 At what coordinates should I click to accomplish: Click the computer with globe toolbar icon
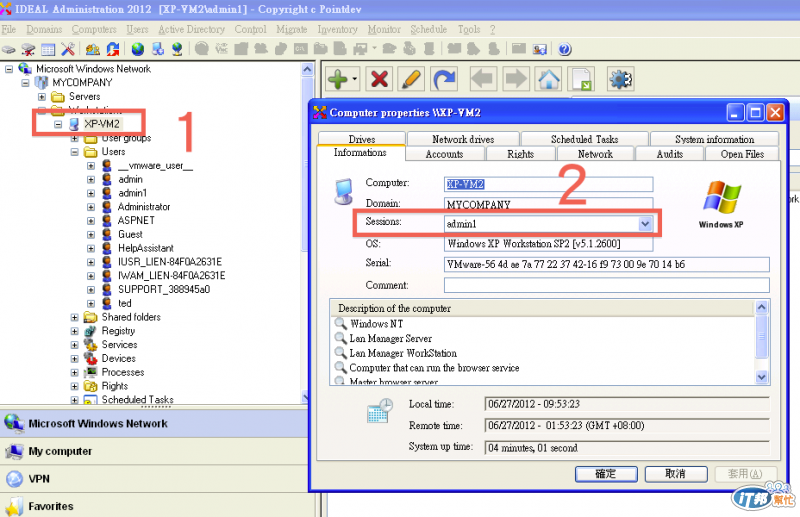[158, 50]
